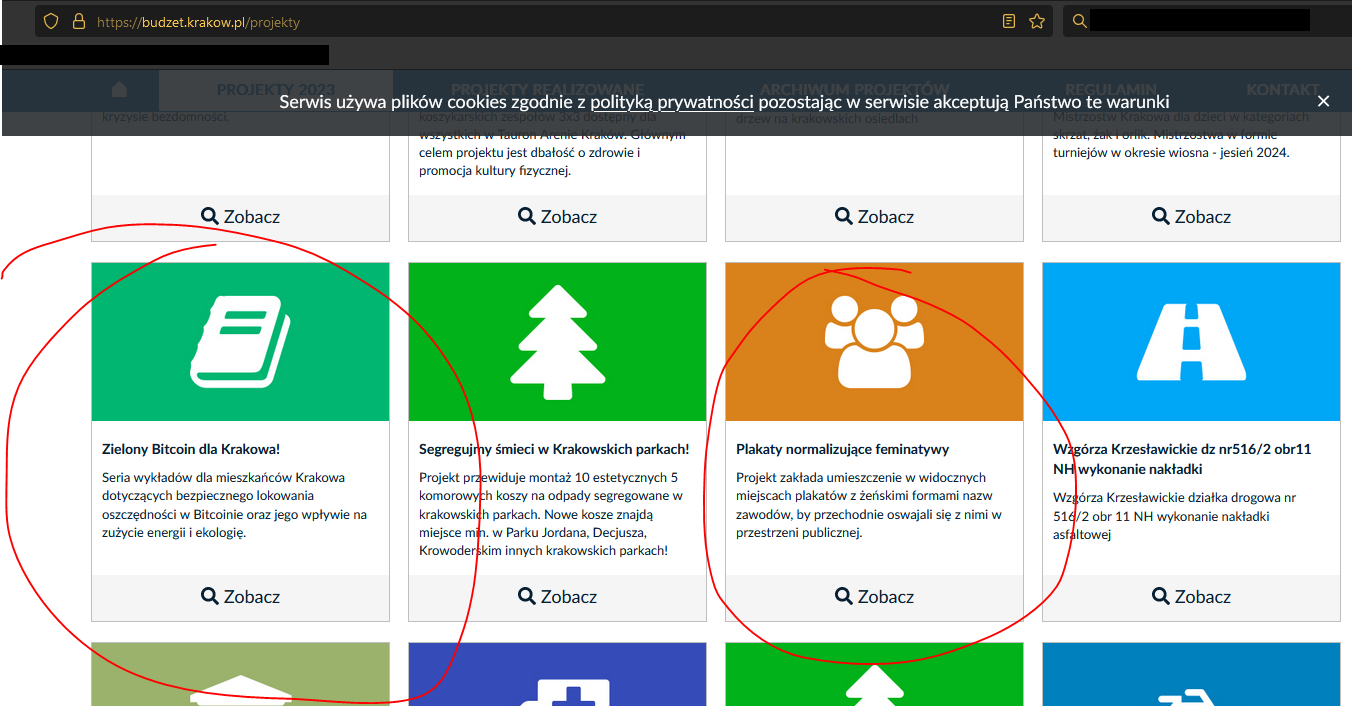Click the padlock site security icon
1352x706 pixels.
79,21
